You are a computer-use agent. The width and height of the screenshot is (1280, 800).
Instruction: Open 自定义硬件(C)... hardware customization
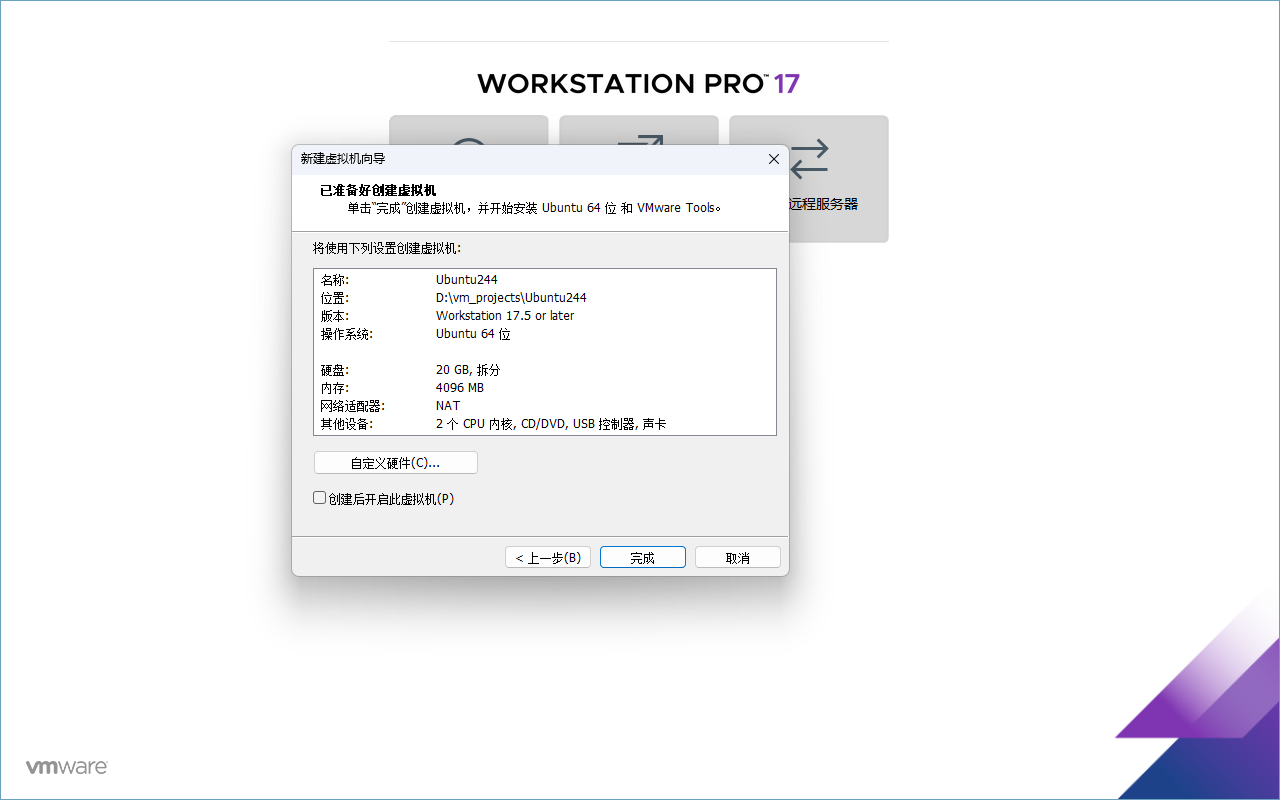pos(395,463)
